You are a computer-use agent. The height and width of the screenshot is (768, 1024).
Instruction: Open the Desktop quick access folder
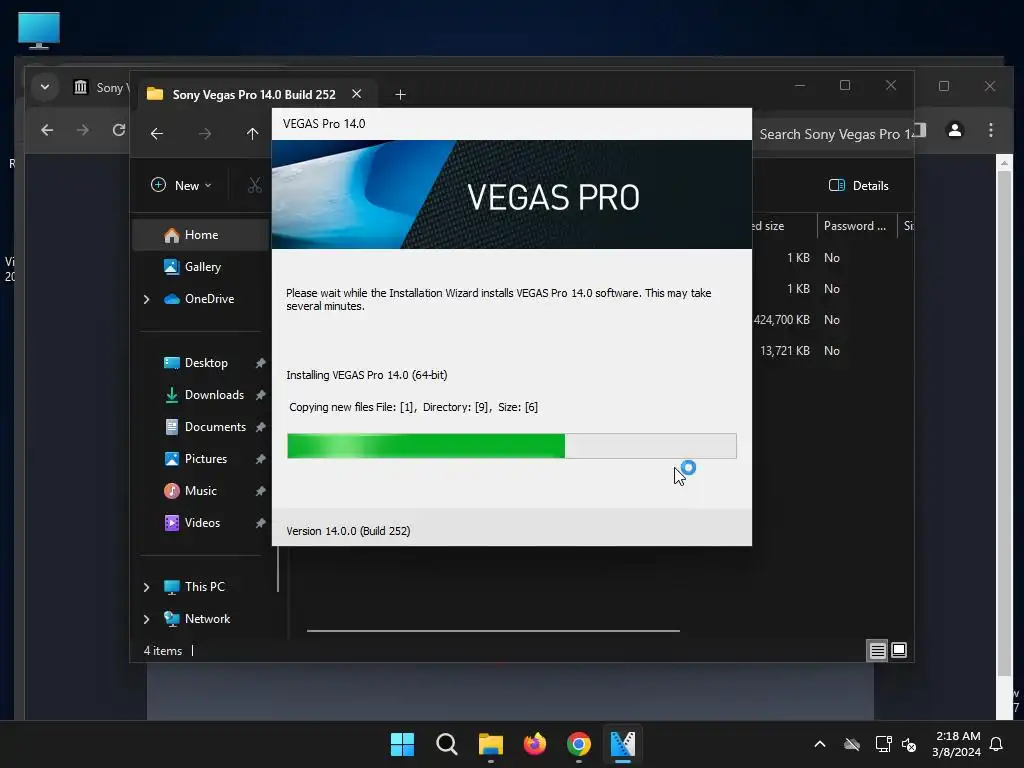click(205, 362)
